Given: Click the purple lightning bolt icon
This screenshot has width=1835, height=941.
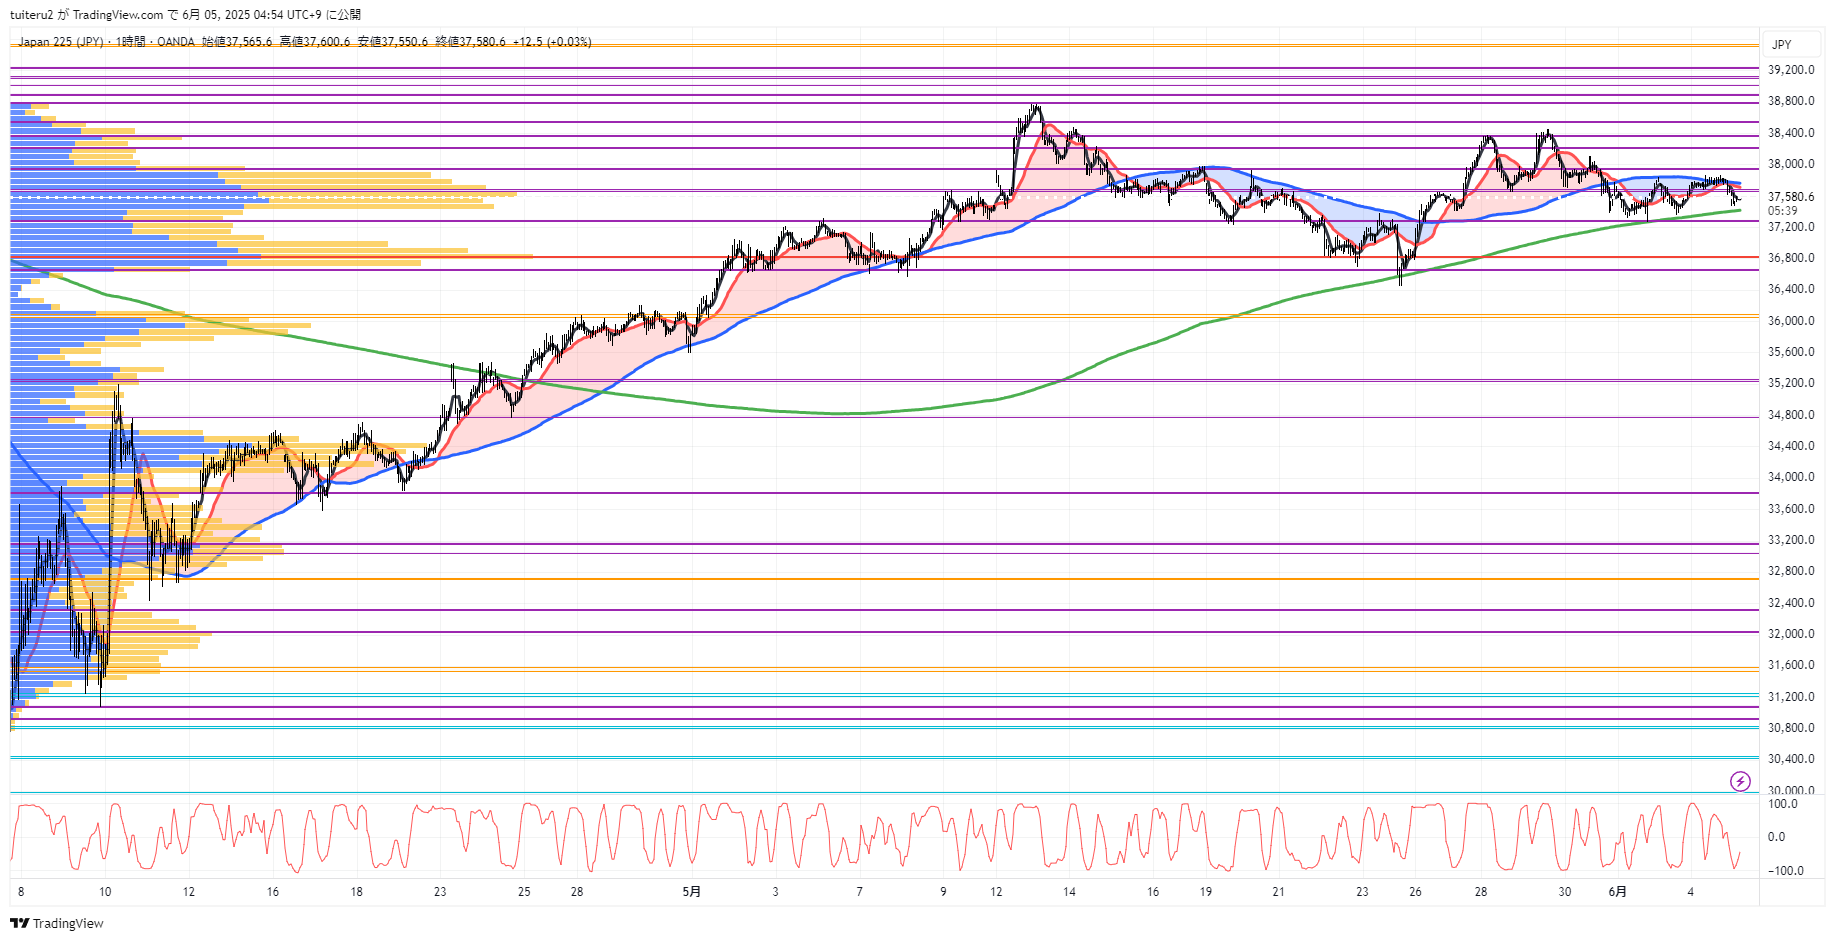Looking at the screenshot, I should tap(1740, 781).
